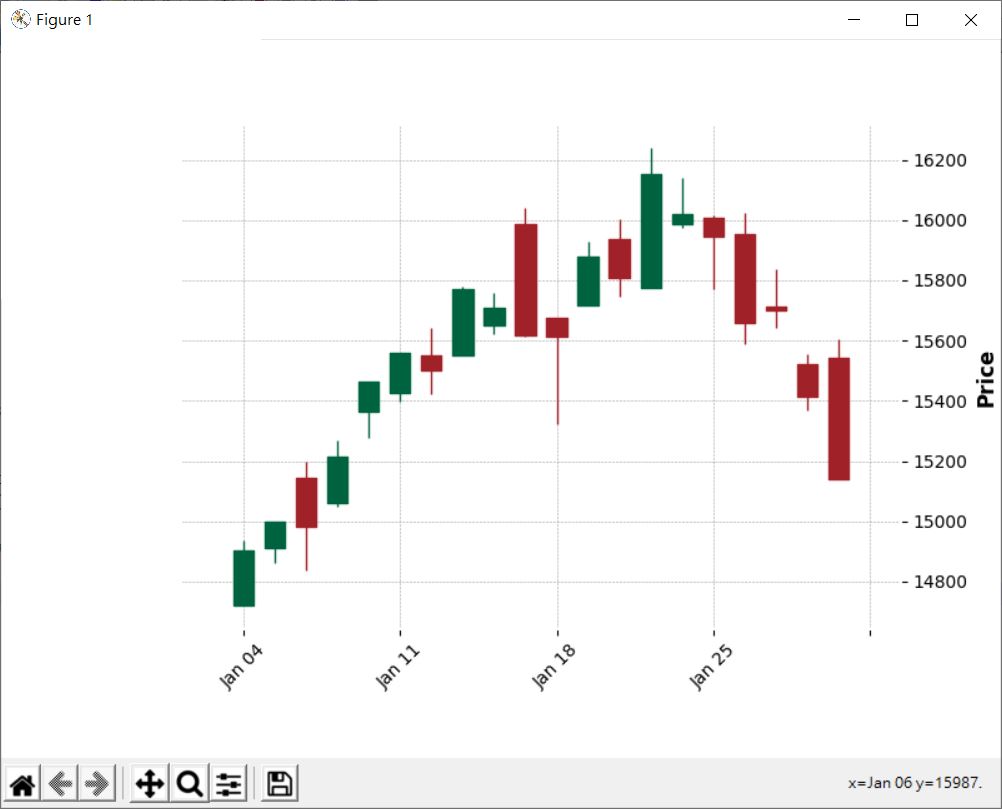1002x809 pixels.
Task: Go forward to next view arrow
Action: point(97,783)
